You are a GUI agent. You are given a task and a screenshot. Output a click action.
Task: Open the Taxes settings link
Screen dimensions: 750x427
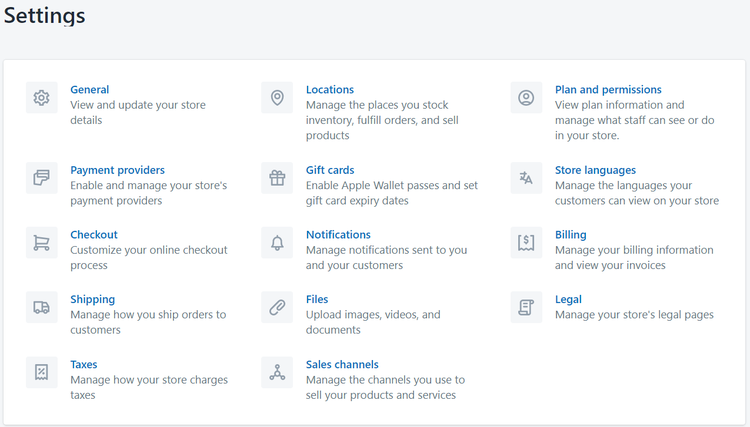pyautogui.click(x=84, y=364)
